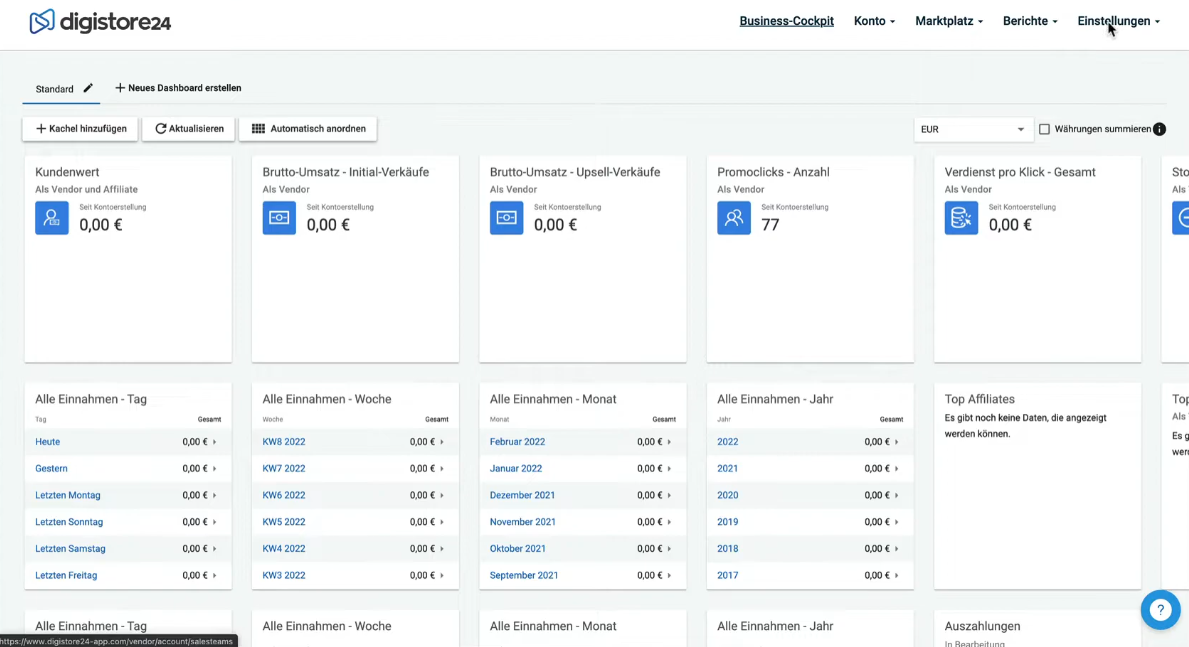The height and width of the screenshot is (647, 1189).
Task: Open KW6 2022 link
Action: (284, 495)
